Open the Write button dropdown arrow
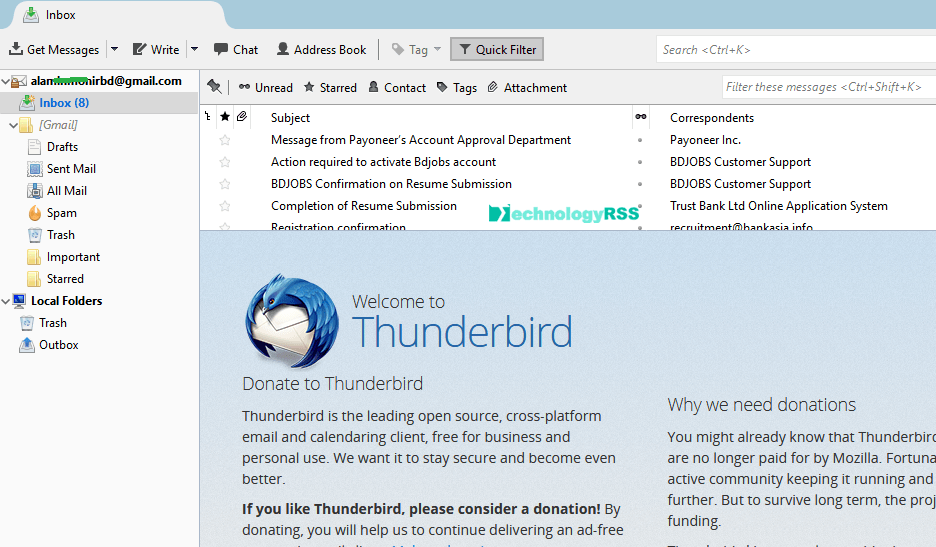This screenshot has height=547, width=936. (194, 49)
